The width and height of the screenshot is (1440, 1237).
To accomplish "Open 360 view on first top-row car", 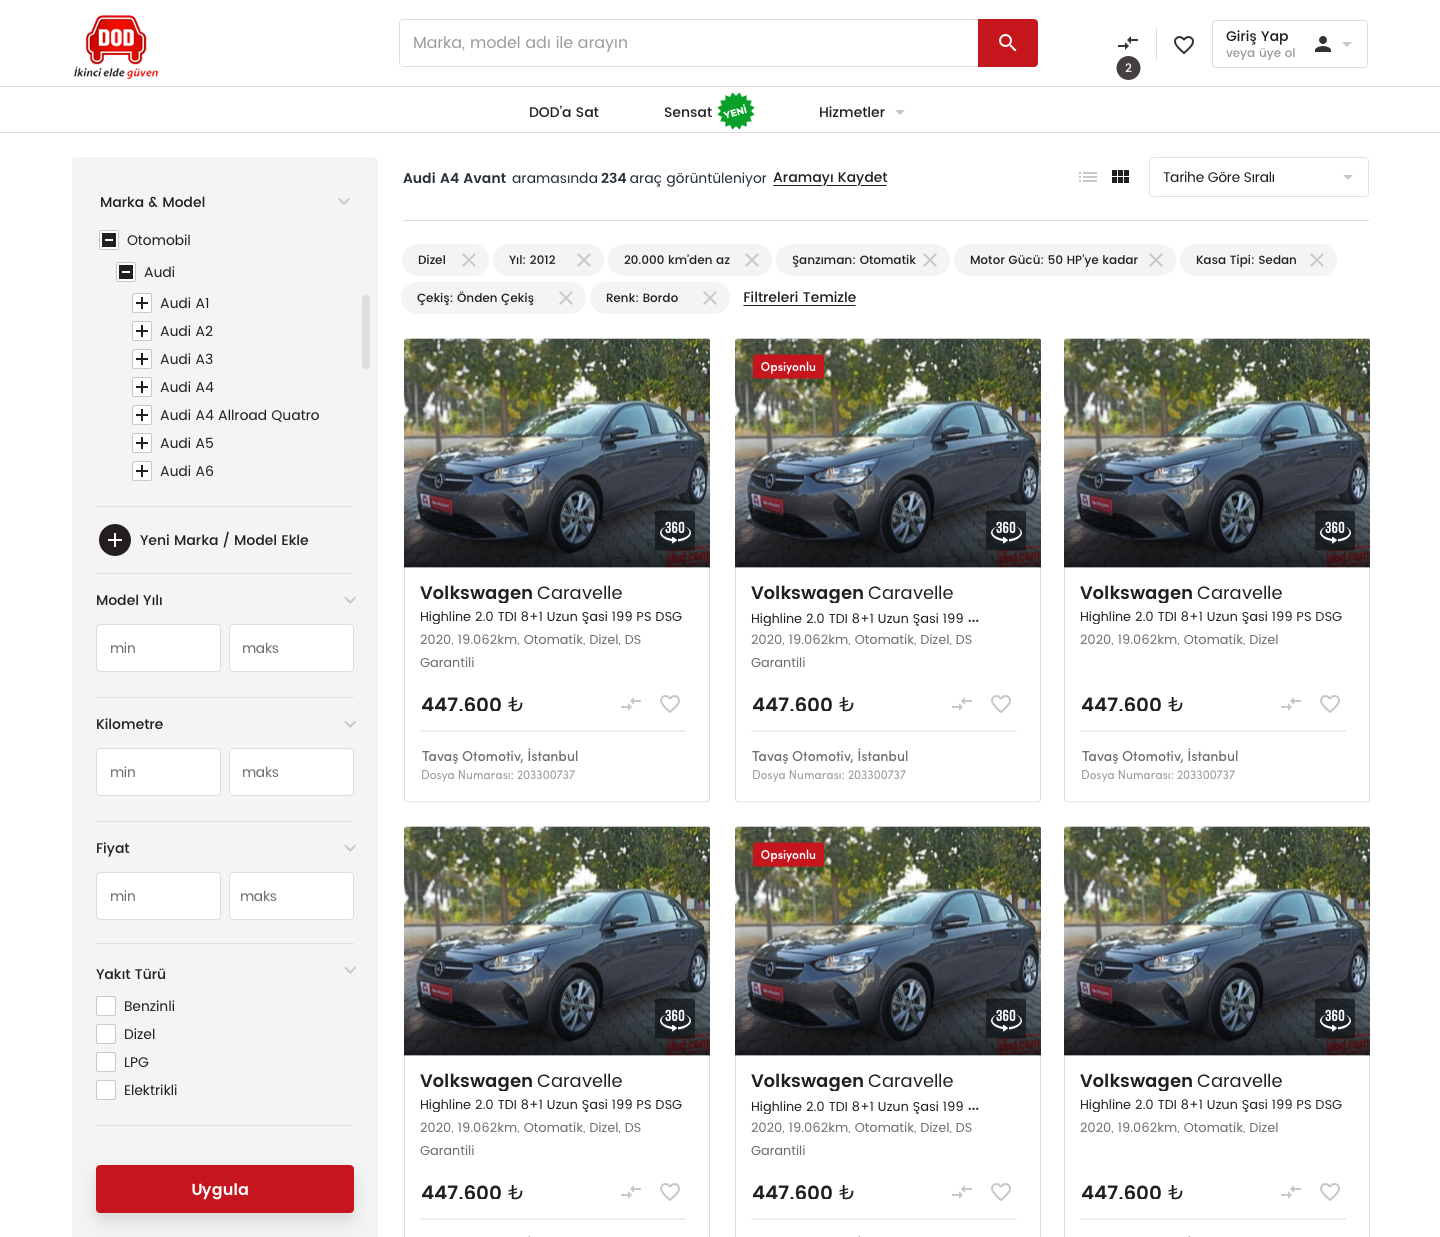I will point(675,530).
